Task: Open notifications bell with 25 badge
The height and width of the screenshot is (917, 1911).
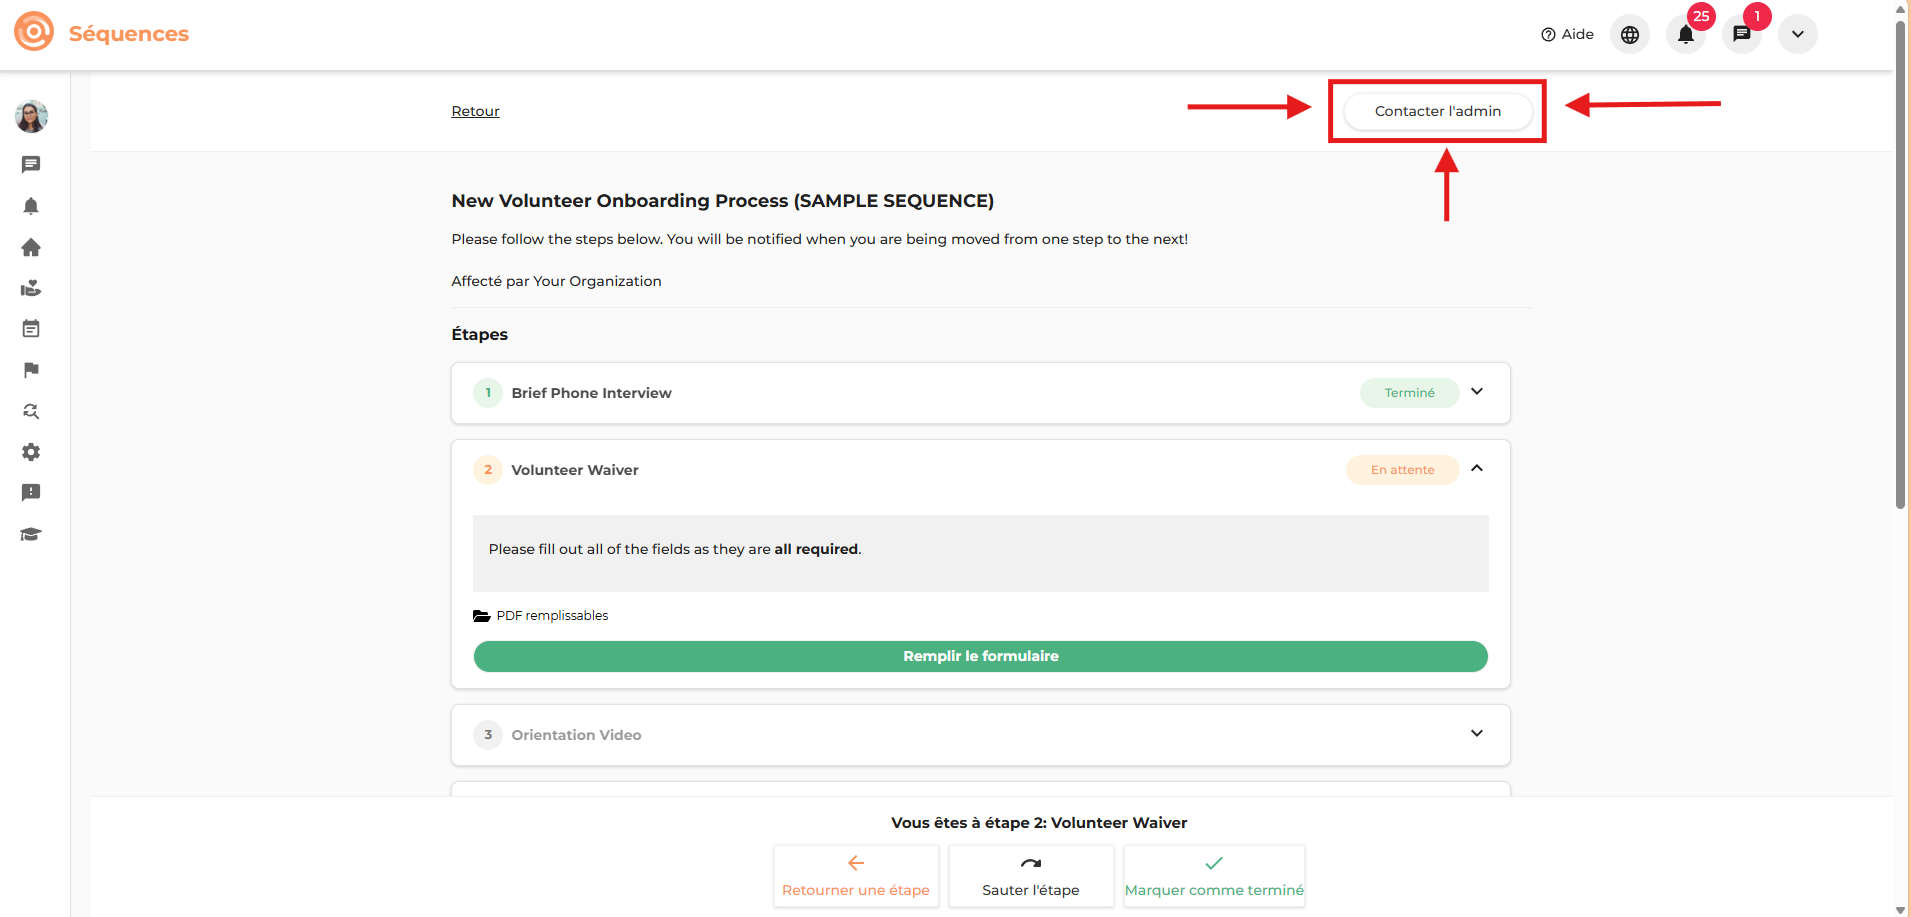Action: tap(1685, 35)
